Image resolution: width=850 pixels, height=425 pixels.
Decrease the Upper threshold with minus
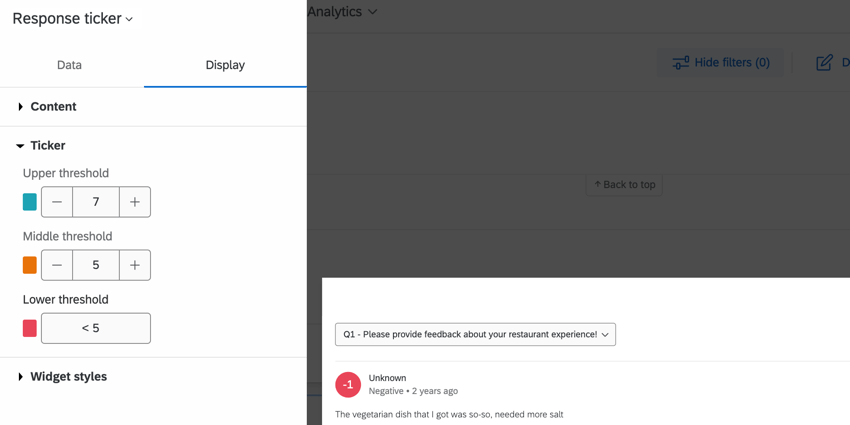[x=57, y=202]
